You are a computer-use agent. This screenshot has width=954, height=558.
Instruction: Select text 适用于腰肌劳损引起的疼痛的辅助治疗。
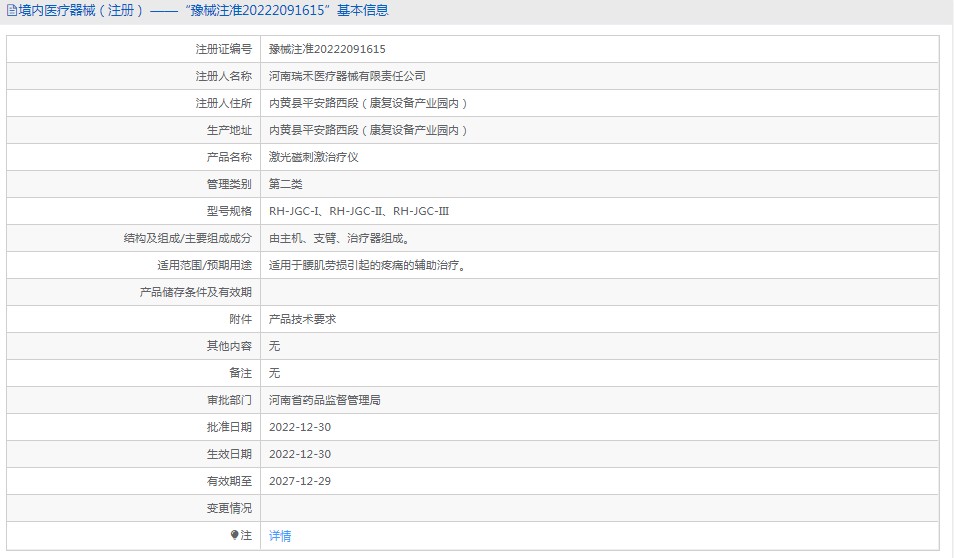[x=369, y=265]
